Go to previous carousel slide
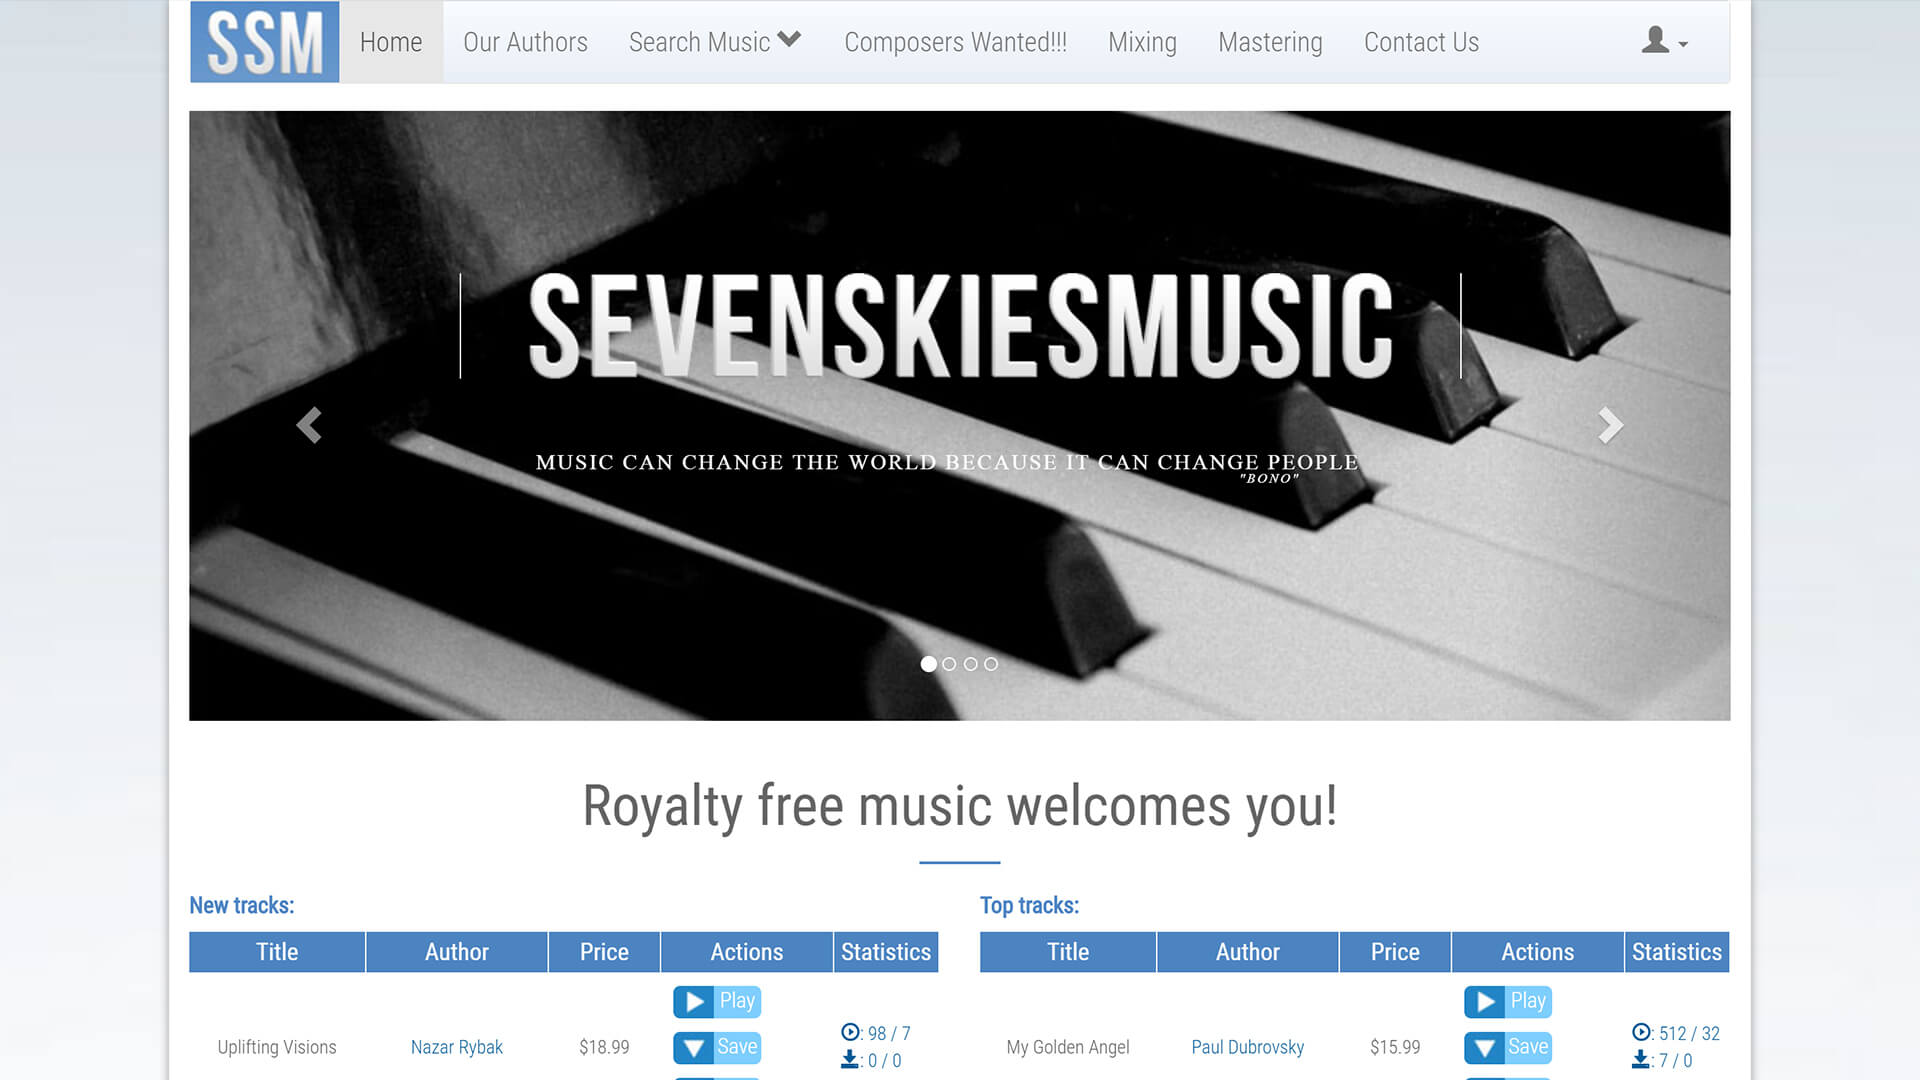 click(309, 425)
